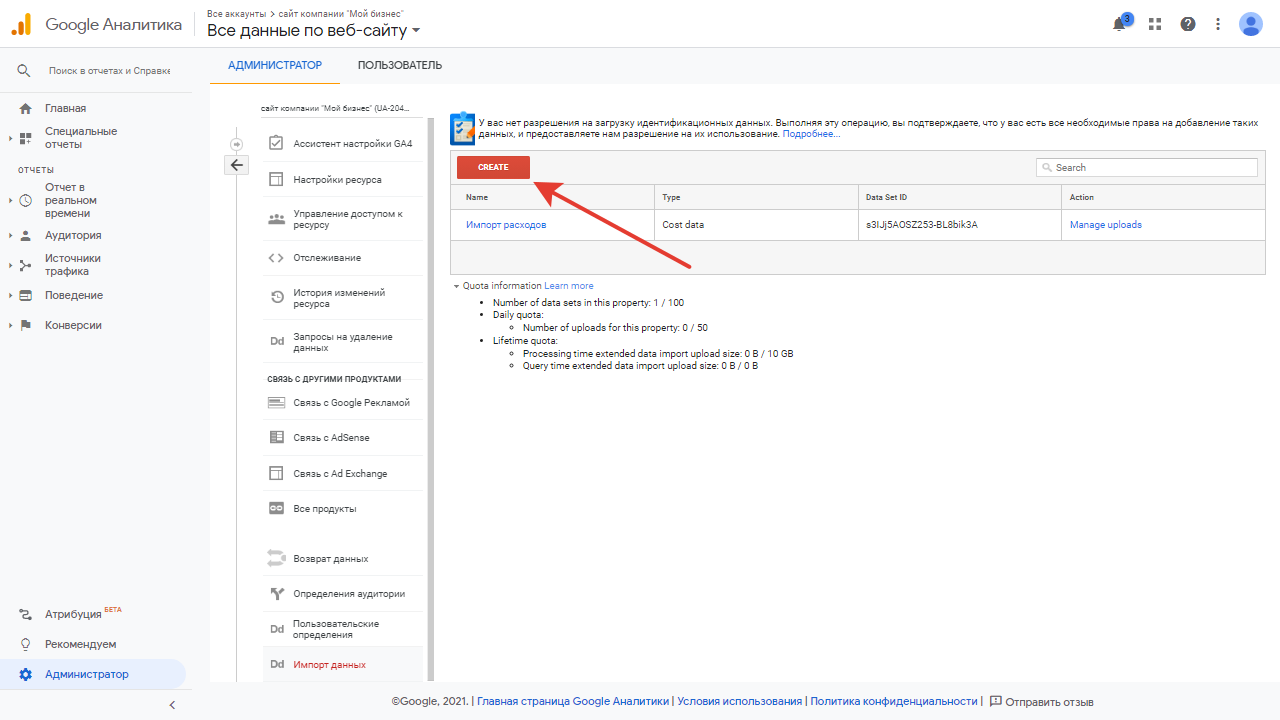Expand Источники трафика arrow

(10, 265)
